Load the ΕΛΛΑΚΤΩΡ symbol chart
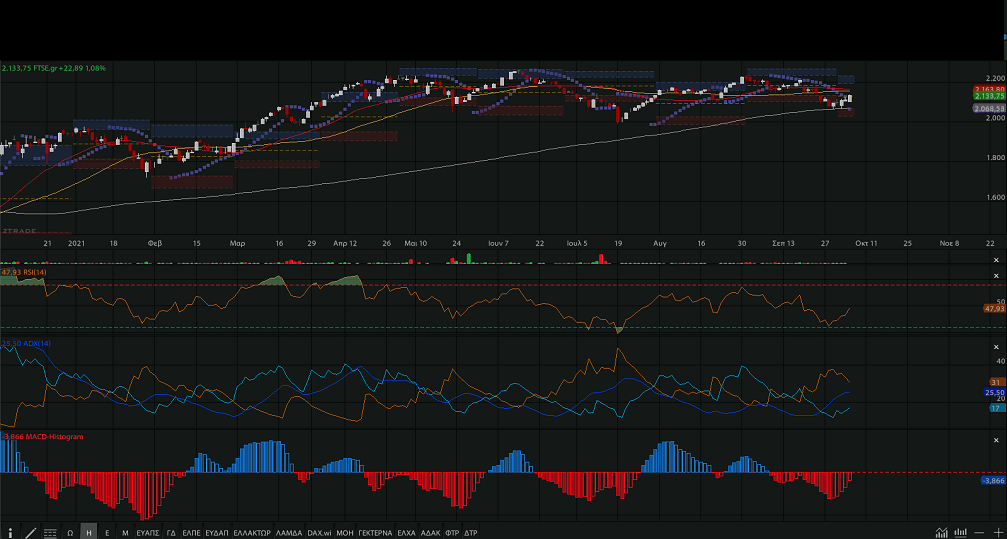Image resolution: width=1007 pixels, height=539 pixels. (251, 532)
